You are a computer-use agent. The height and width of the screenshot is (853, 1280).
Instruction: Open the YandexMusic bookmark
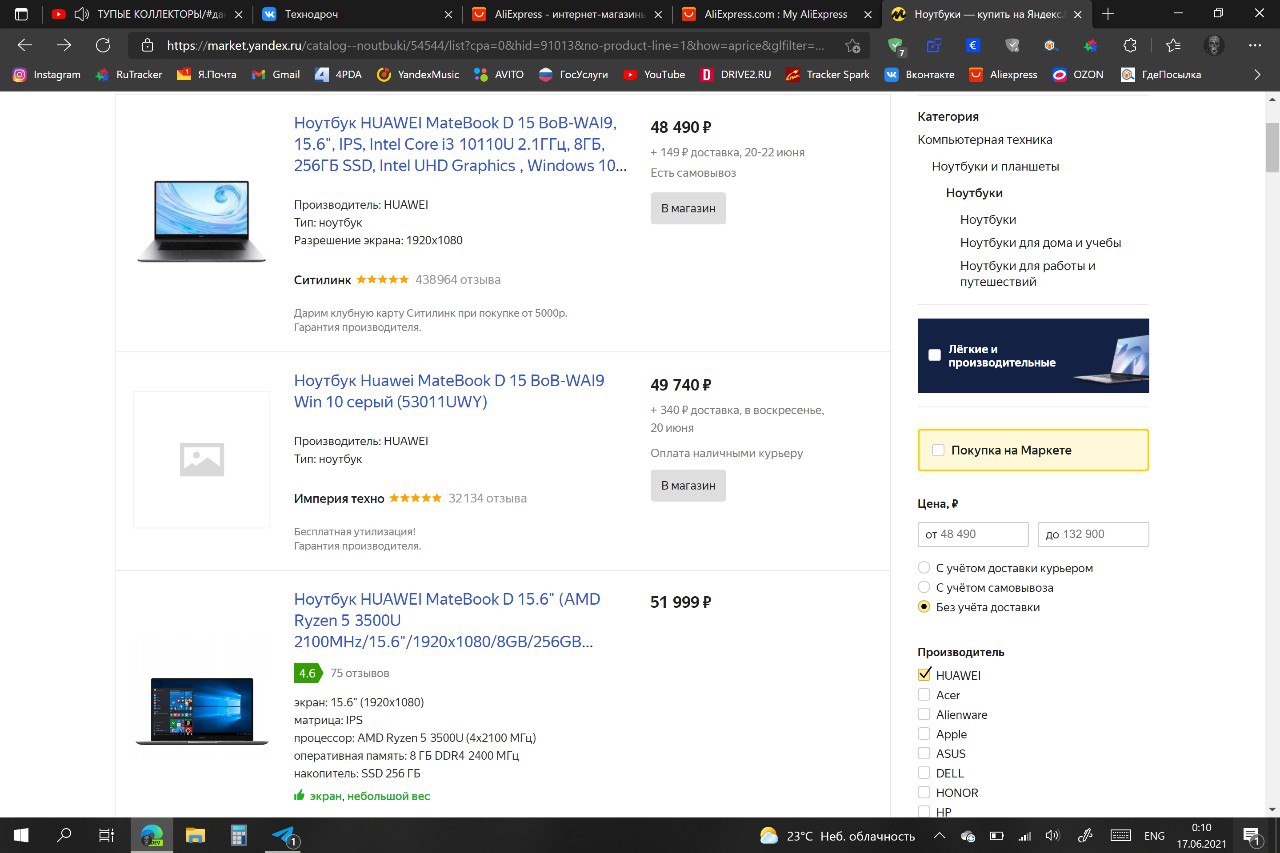[x=418, y=75]
